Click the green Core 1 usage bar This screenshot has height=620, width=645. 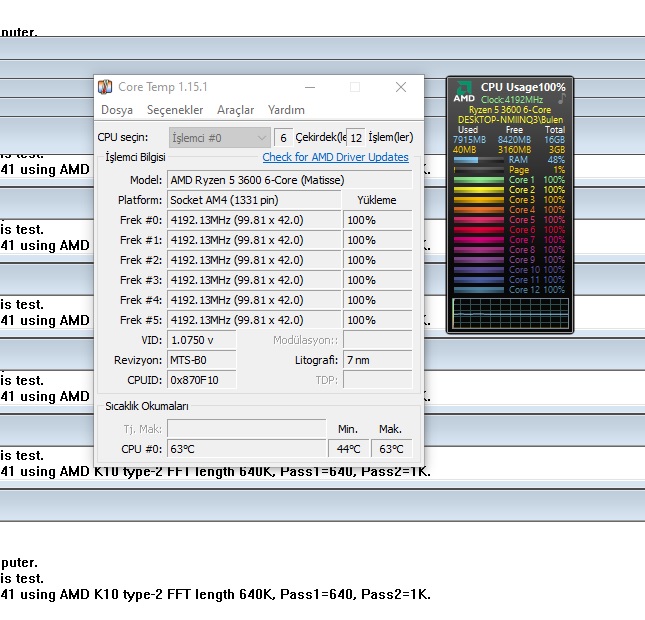[x=478, y=180]
